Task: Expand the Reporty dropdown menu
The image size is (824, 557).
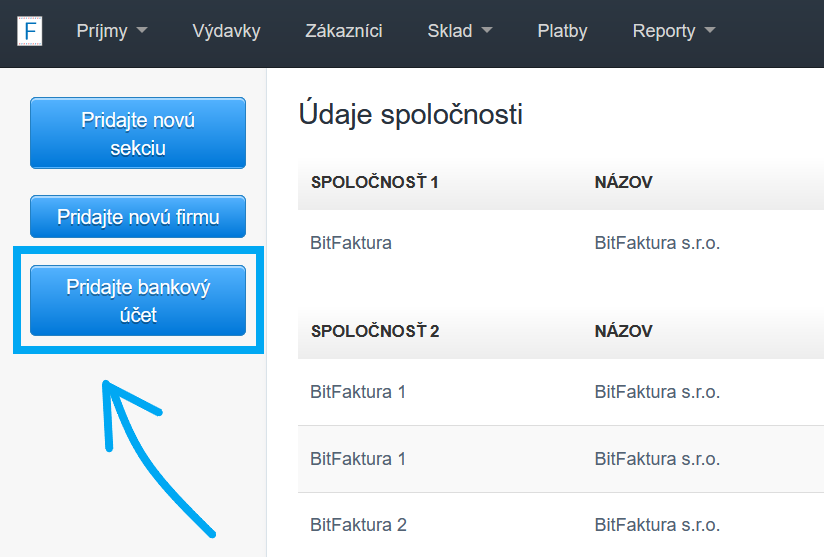Action: pos(673,31)
